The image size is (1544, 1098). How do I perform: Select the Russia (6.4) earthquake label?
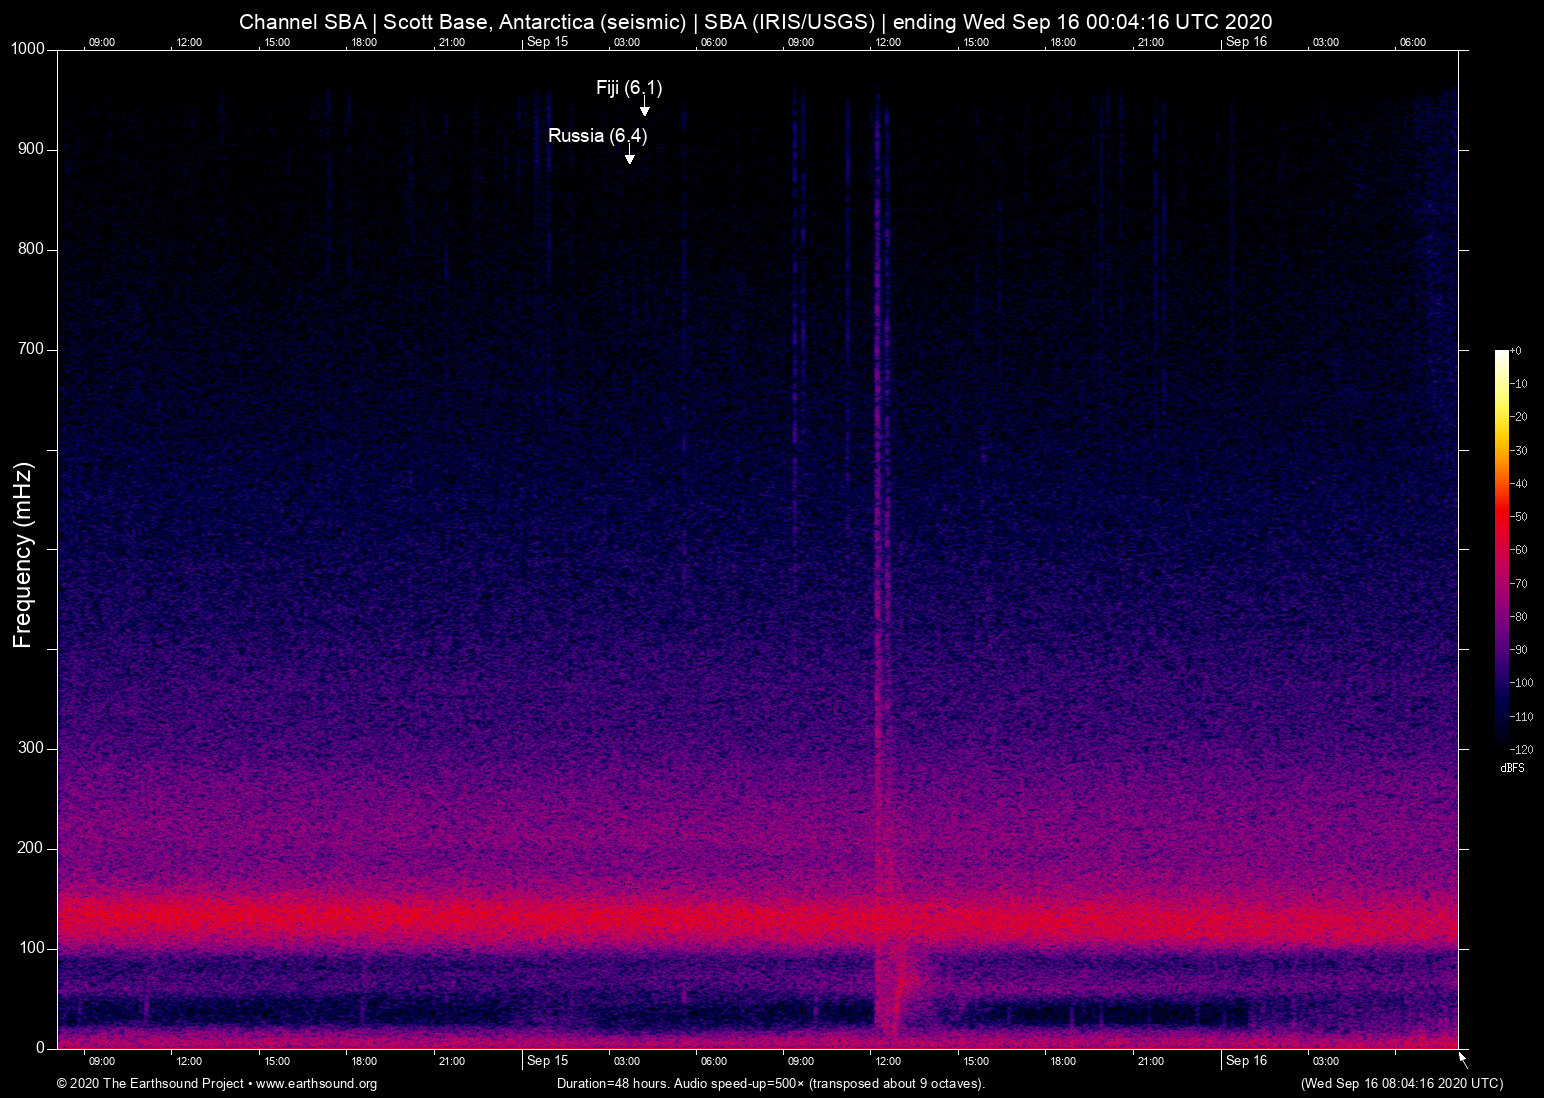(x=597, y=136)
